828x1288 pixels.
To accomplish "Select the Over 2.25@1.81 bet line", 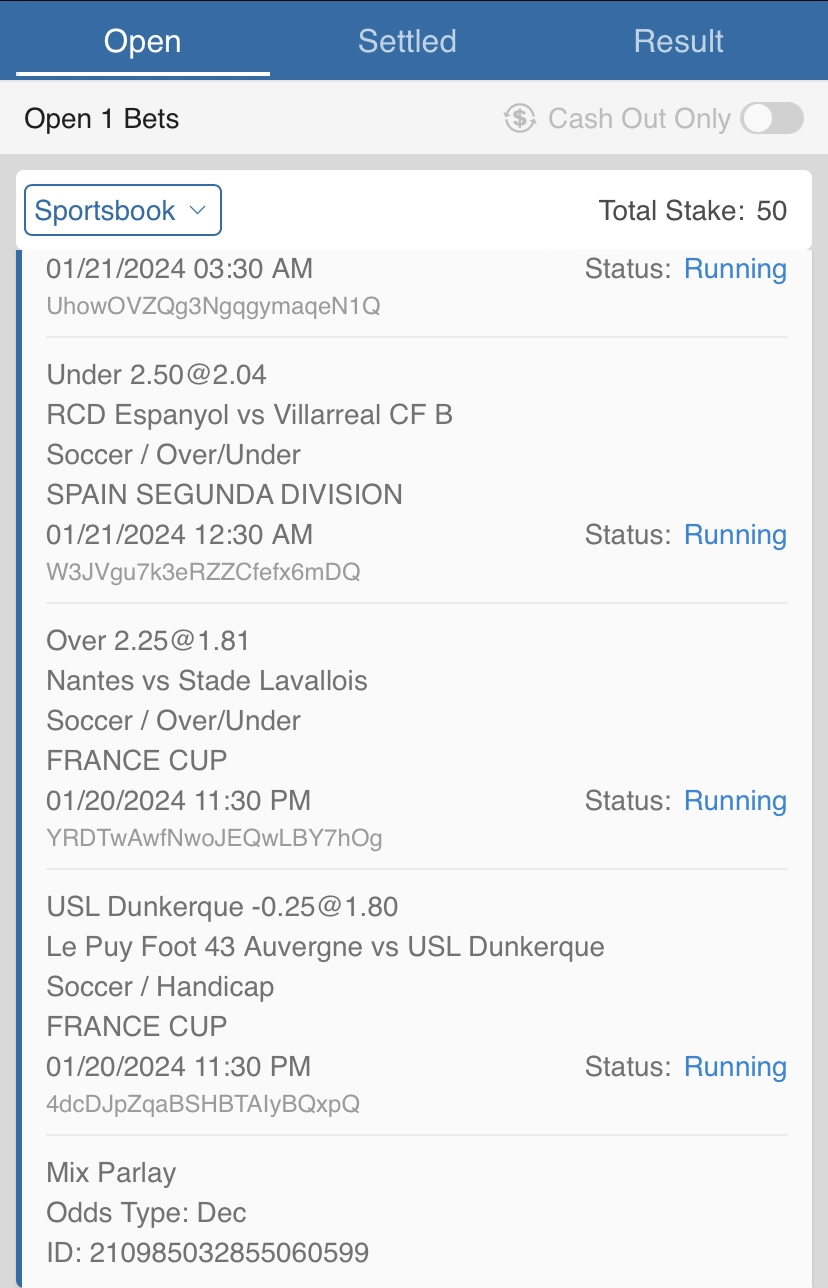I will pos(148,641).
